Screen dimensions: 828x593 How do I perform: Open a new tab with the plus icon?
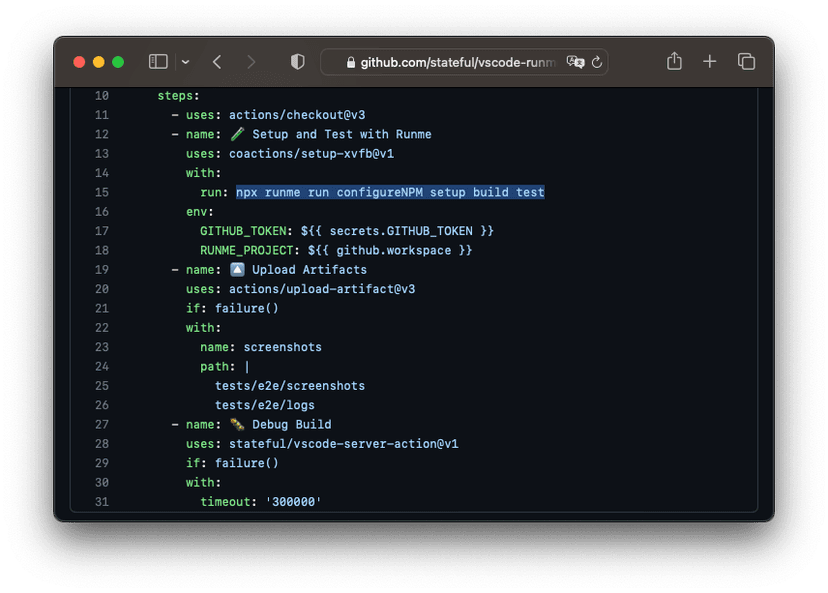709,61
